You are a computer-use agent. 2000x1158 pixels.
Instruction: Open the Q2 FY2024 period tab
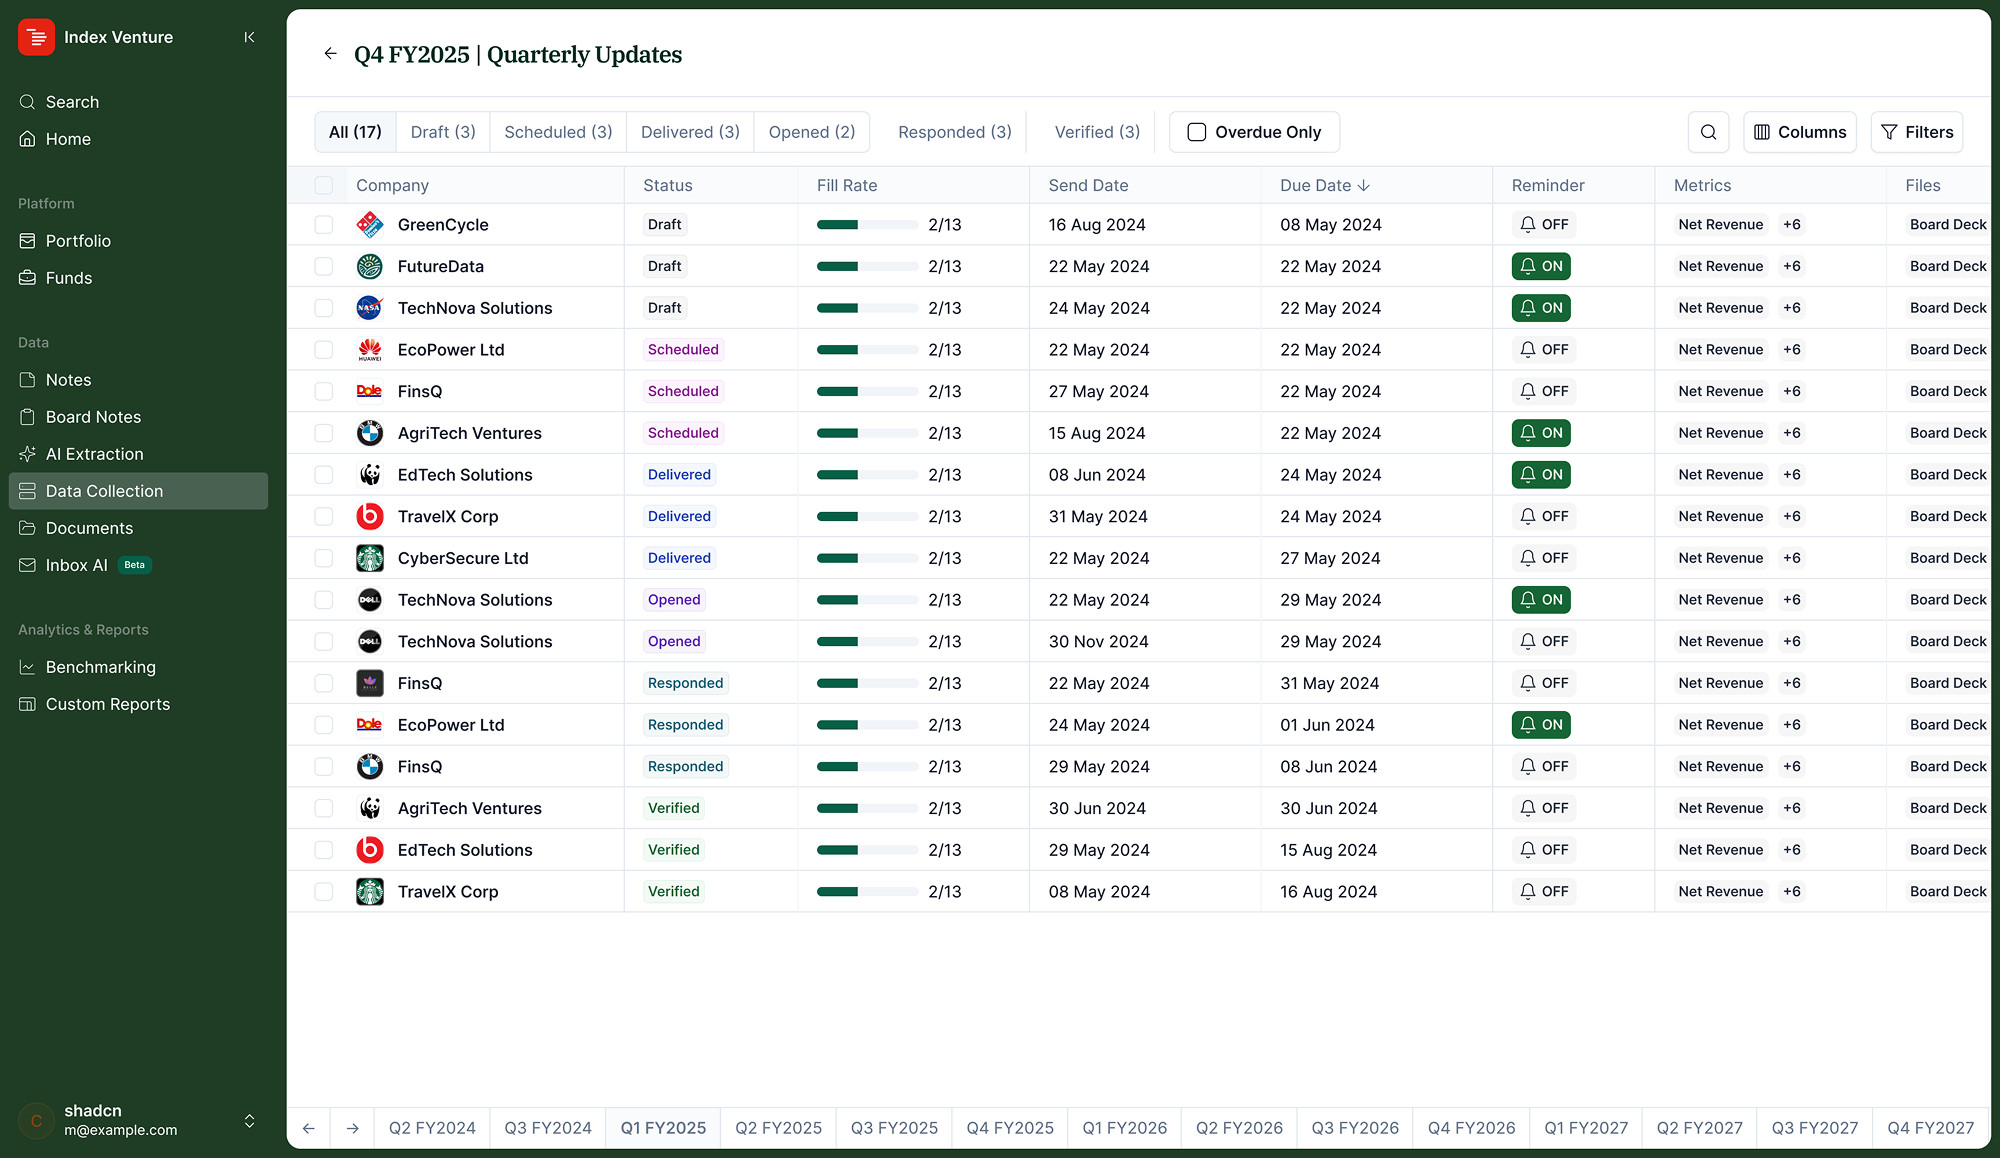(432, 1128)
